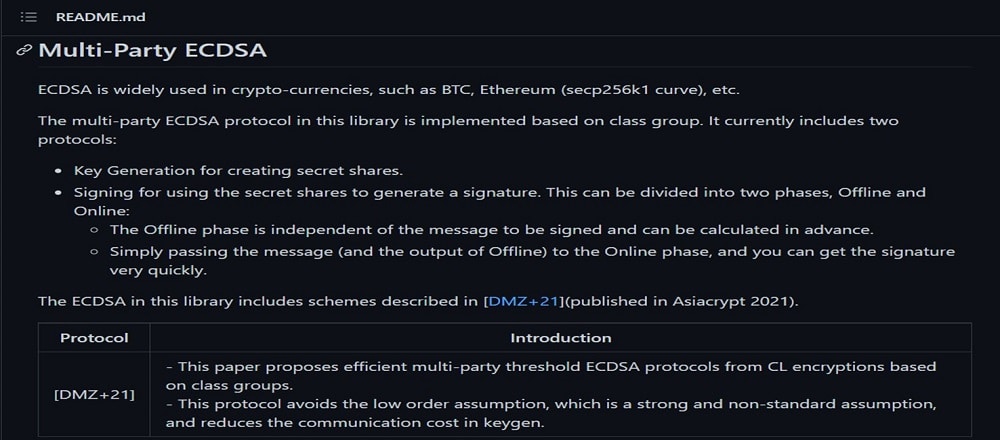Click the paragraph mentioning class group implementation
This screenshot has height=440, width=1000.
pyautogui.click(x=468, y=129)
